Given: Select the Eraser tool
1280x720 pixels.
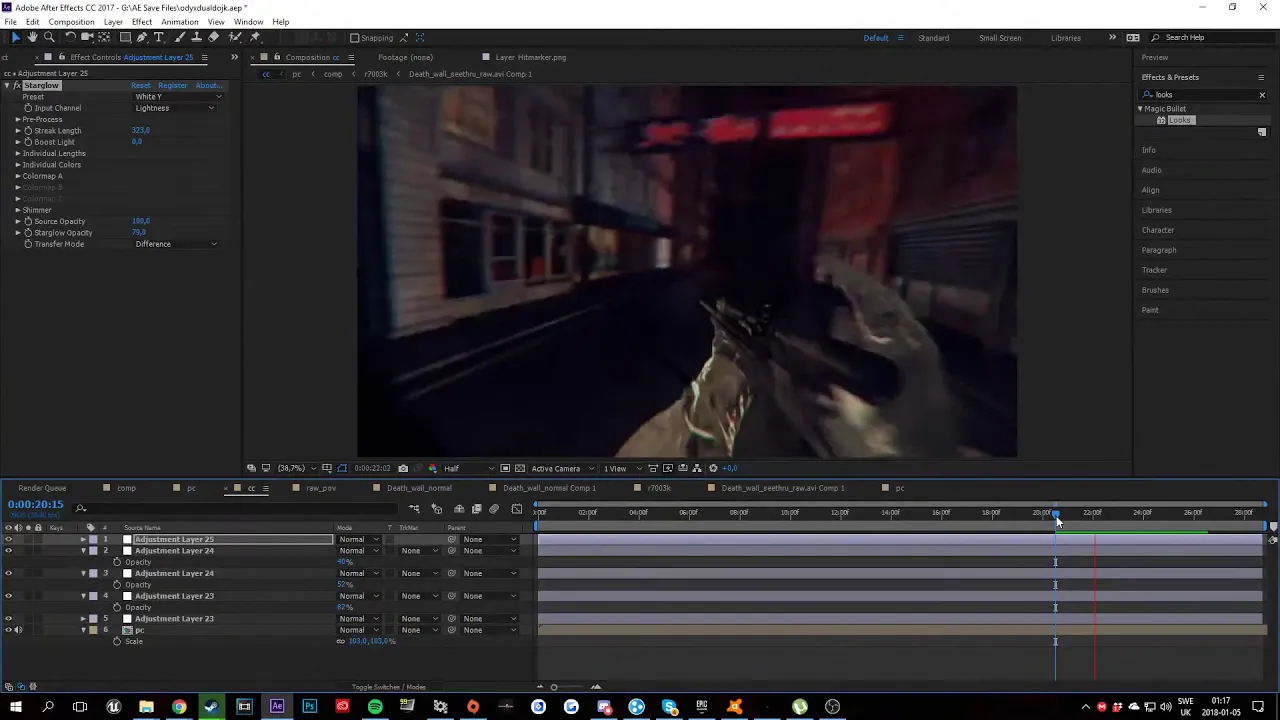Looking at the screenshot, I should pos(214,37).
